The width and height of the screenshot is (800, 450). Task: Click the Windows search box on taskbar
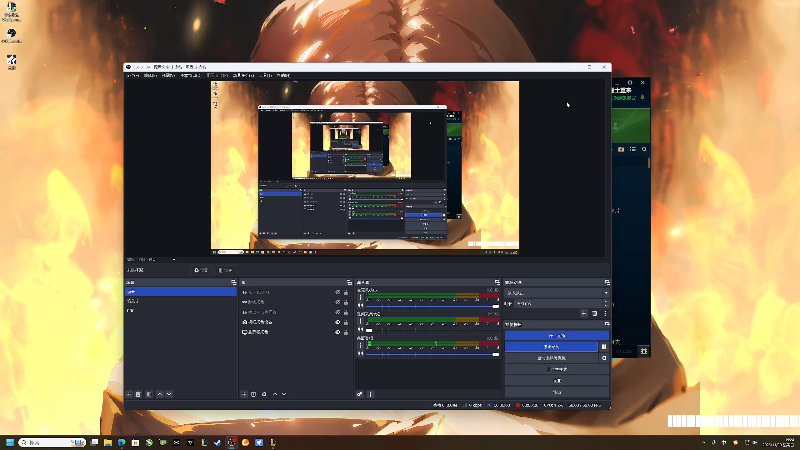click(52, 442)
